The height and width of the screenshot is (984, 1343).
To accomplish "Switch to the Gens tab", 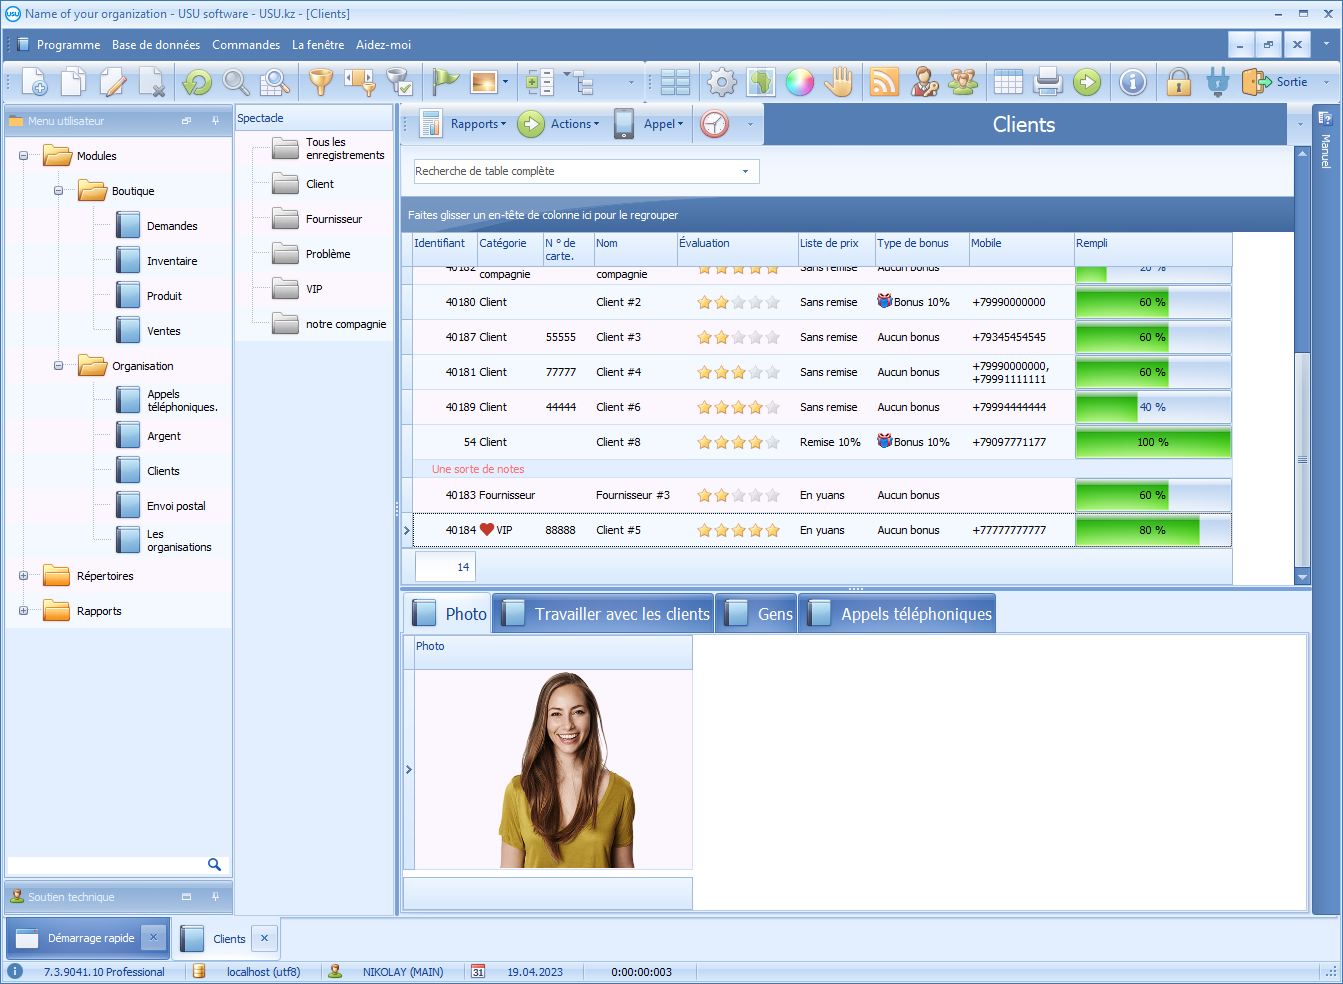I will point(757,614).
